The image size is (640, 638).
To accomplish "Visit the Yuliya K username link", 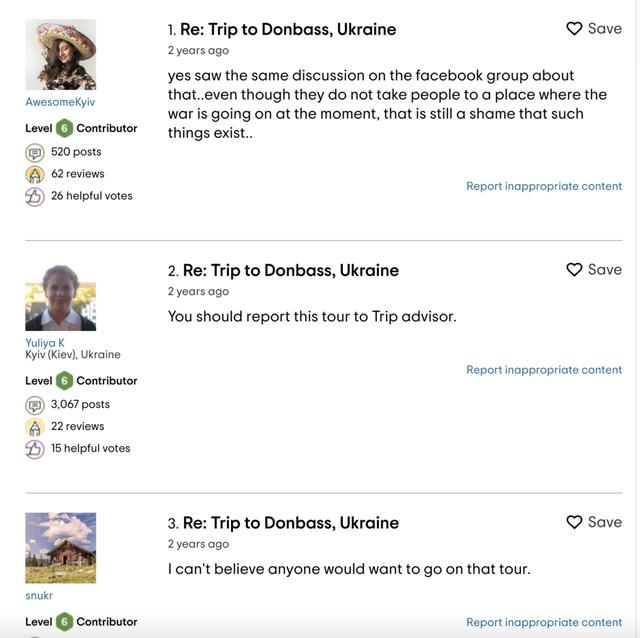I will click(45, 343).
